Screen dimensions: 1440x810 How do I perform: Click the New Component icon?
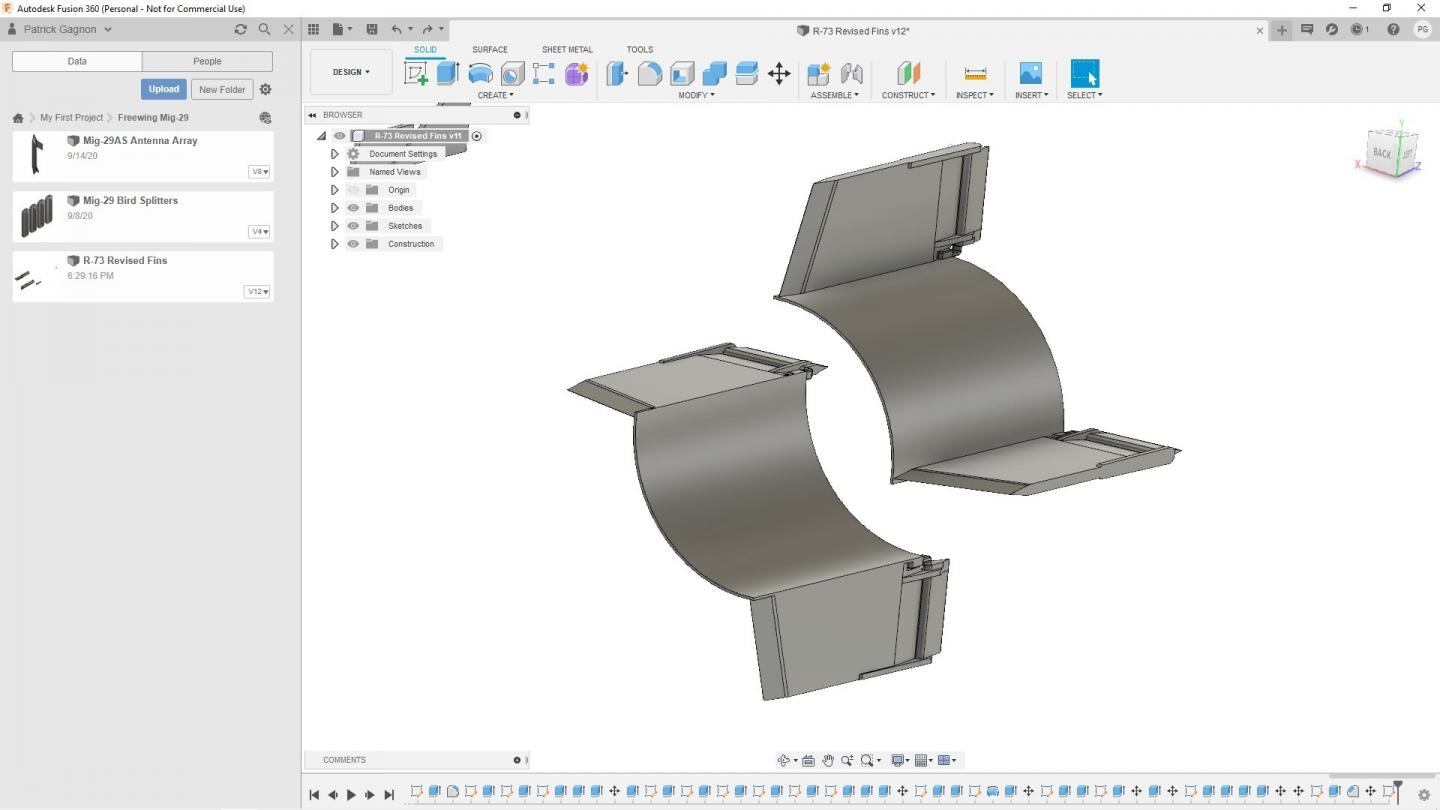(x=818, y=74)
